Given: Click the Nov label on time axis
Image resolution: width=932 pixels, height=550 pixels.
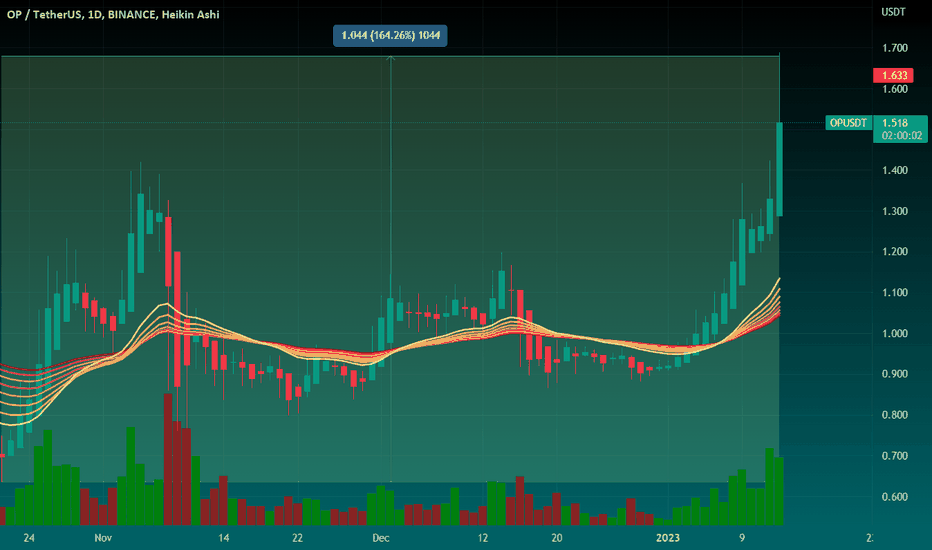Looking at the screenshot, I should 103,538.
